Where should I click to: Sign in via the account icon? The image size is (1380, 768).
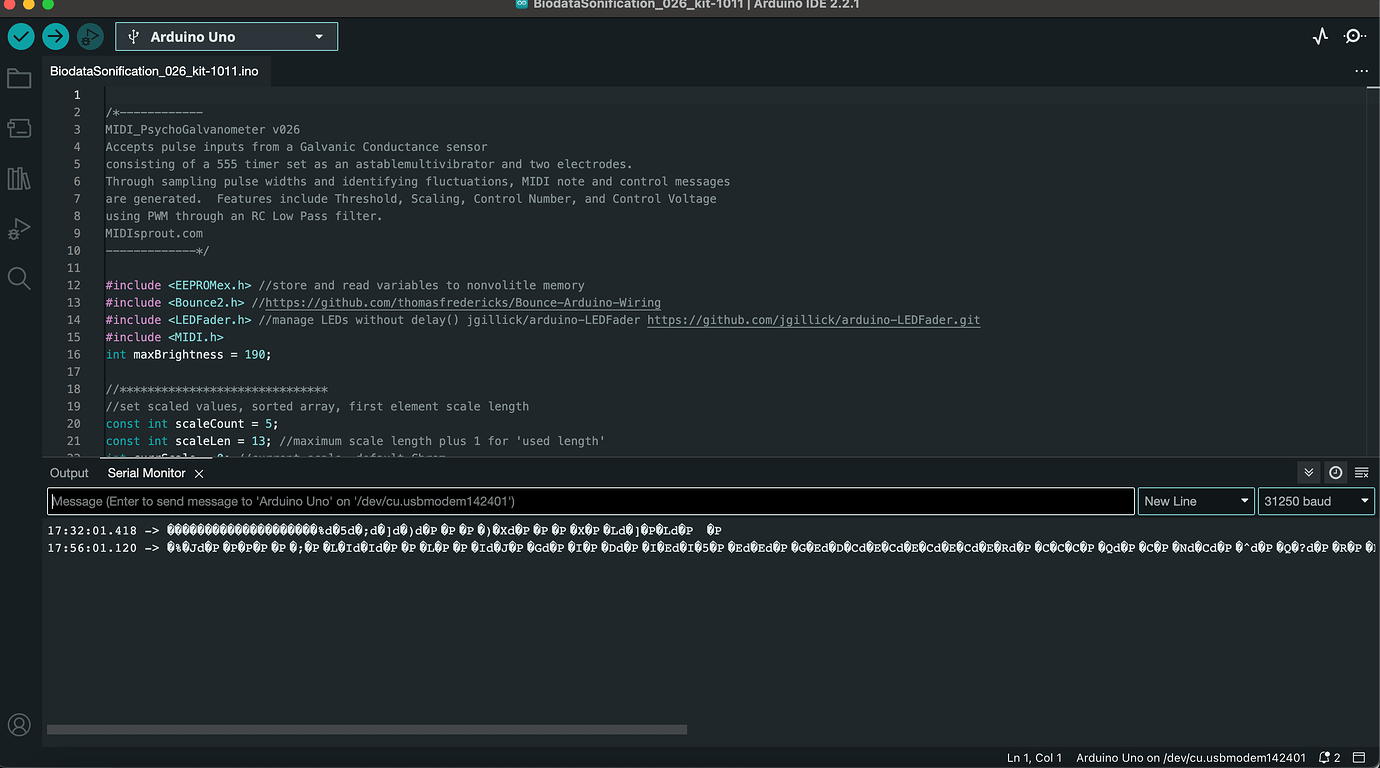point(19,724)
